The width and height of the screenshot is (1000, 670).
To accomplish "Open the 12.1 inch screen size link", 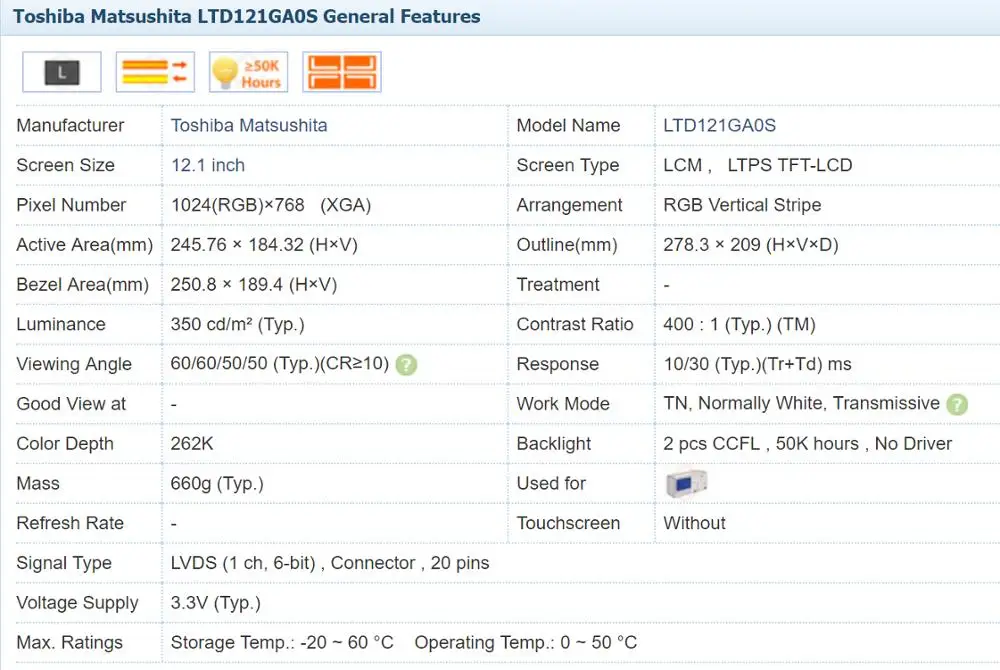I will [x=207, y=165].
